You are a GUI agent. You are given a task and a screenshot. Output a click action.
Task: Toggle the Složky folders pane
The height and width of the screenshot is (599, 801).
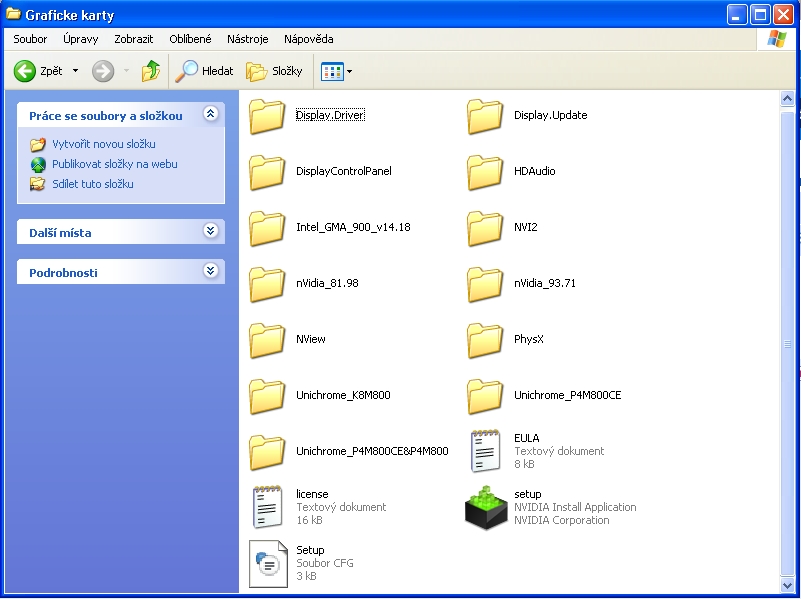click(x=274, y=71)
